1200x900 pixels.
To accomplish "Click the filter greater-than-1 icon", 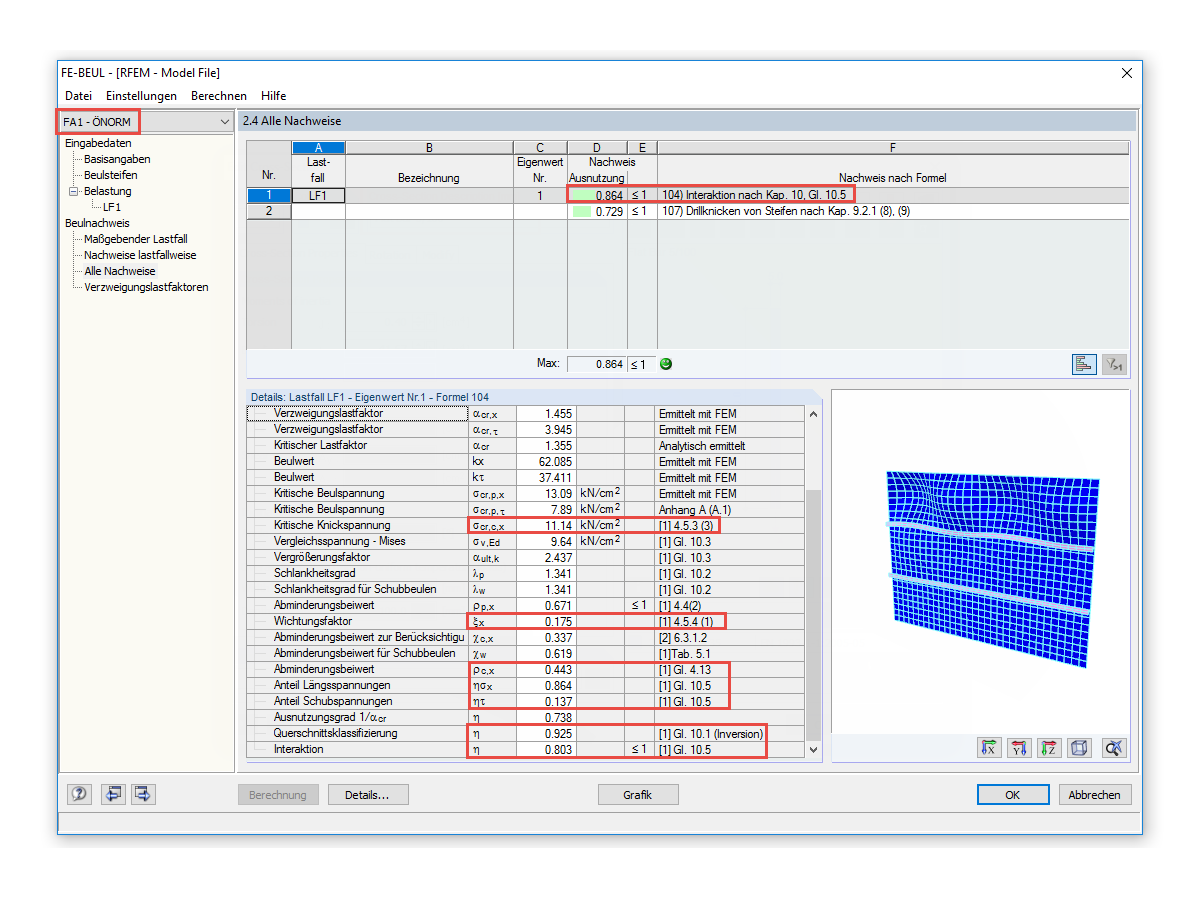I will pyautogui.click(x=1115, y=364).
